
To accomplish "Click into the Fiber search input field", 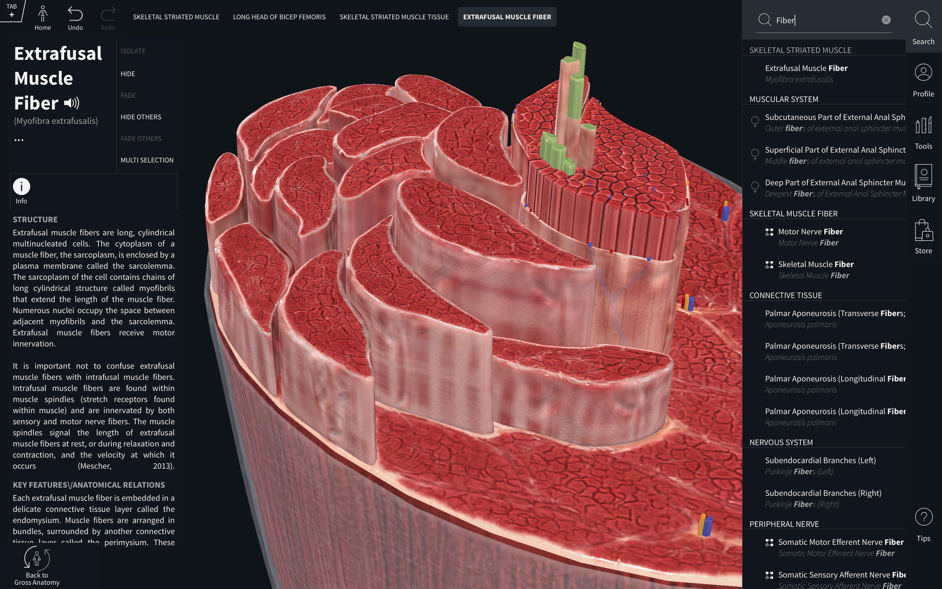I will [x=825, y=20].
